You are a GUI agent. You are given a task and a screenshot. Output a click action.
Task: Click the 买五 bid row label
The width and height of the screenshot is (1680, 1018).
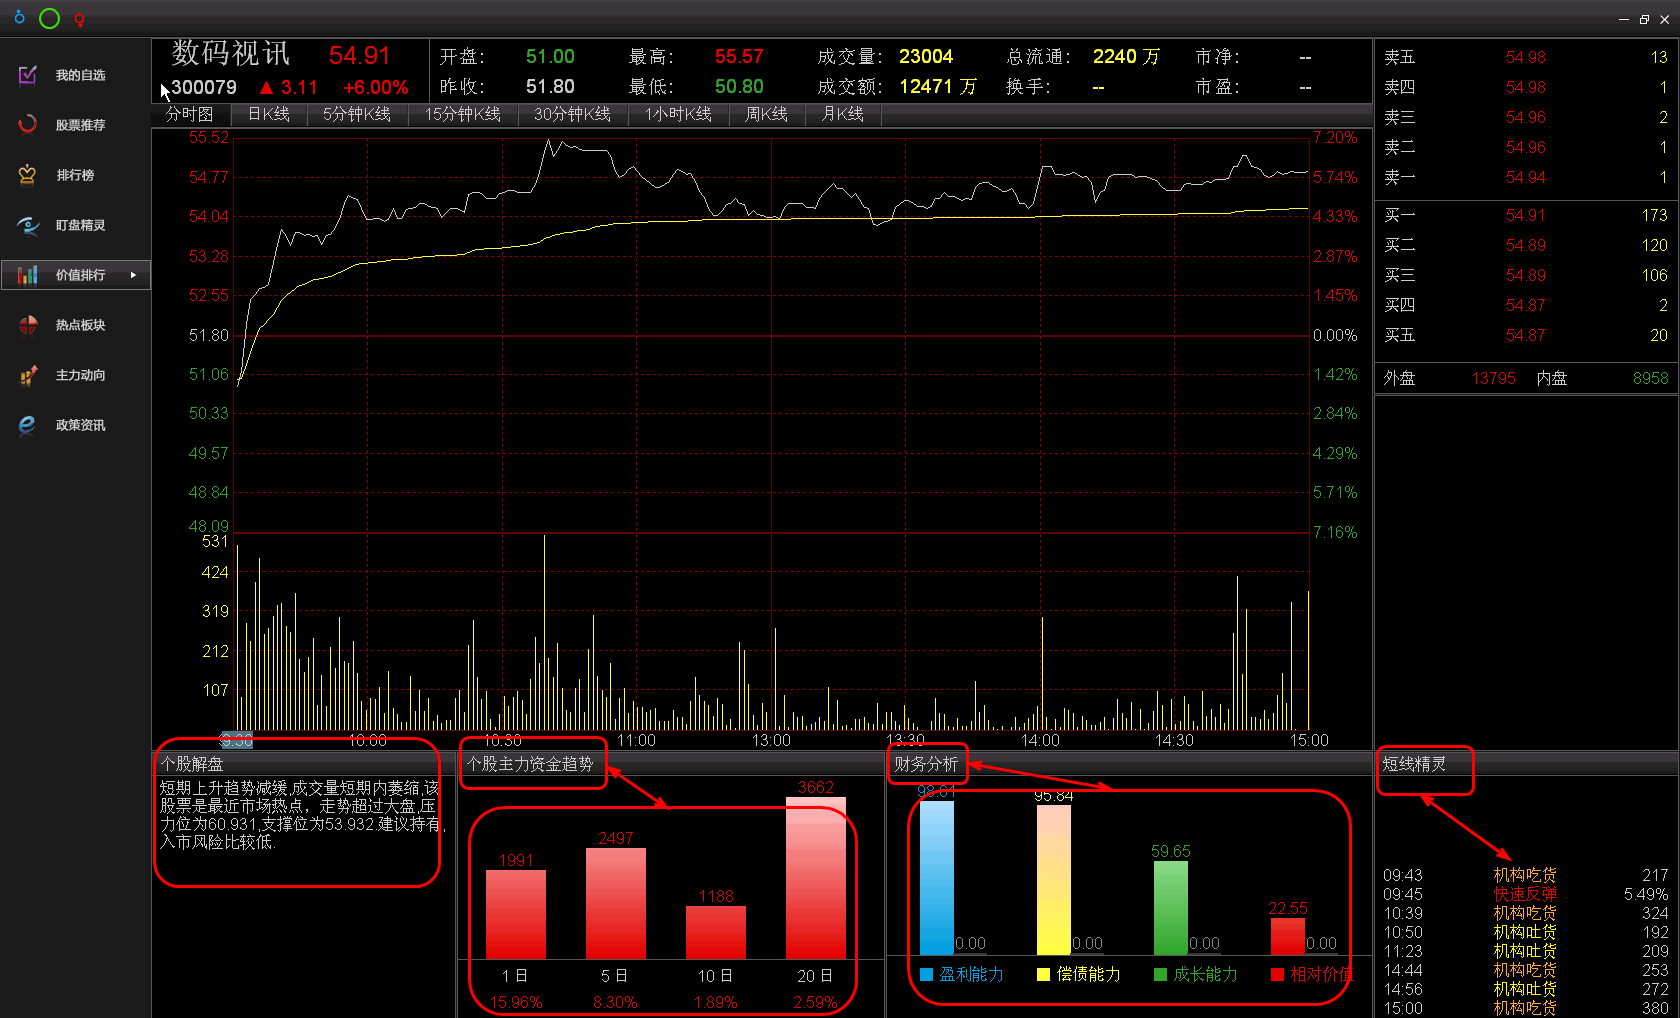[x=1399, y=335]
